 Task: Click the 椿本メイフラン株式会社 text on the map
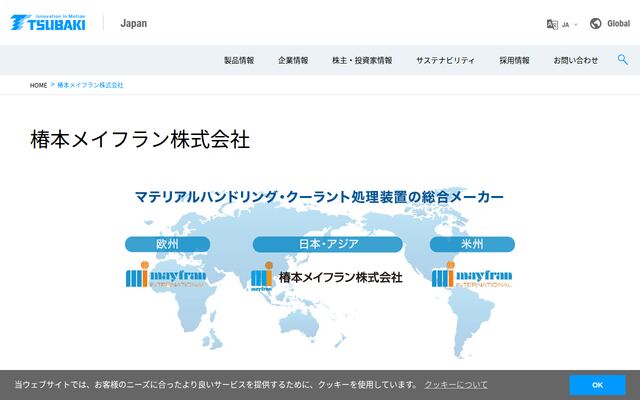pos(341,277)
